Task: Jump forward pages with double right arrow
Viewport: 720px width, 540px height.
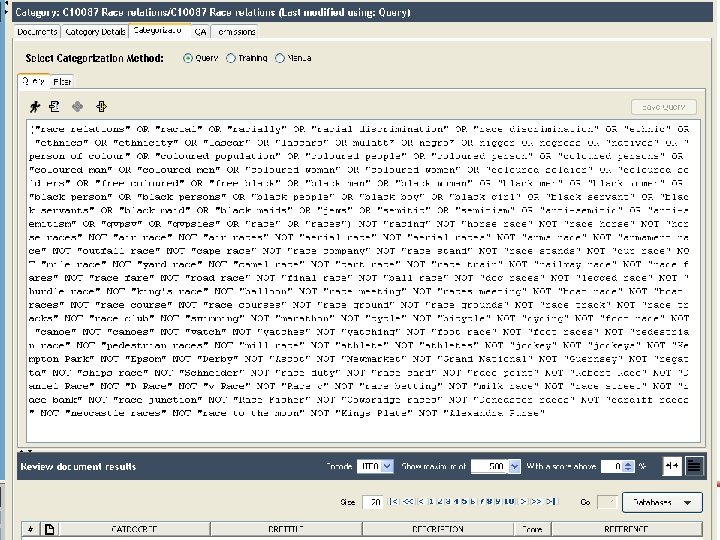Action: 536,501
